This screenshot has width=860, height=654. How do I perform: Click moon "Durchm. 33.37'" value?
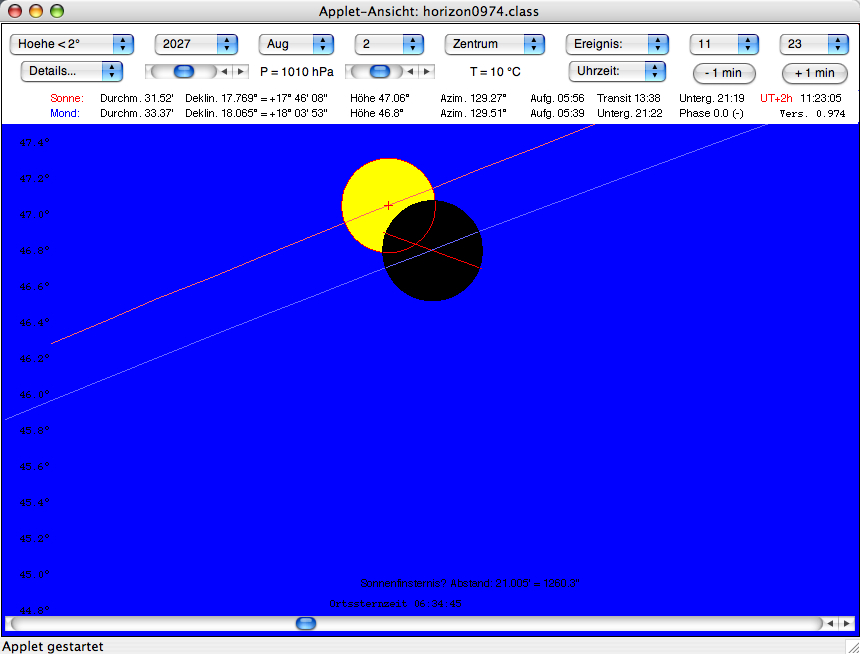tap(137, 113)
